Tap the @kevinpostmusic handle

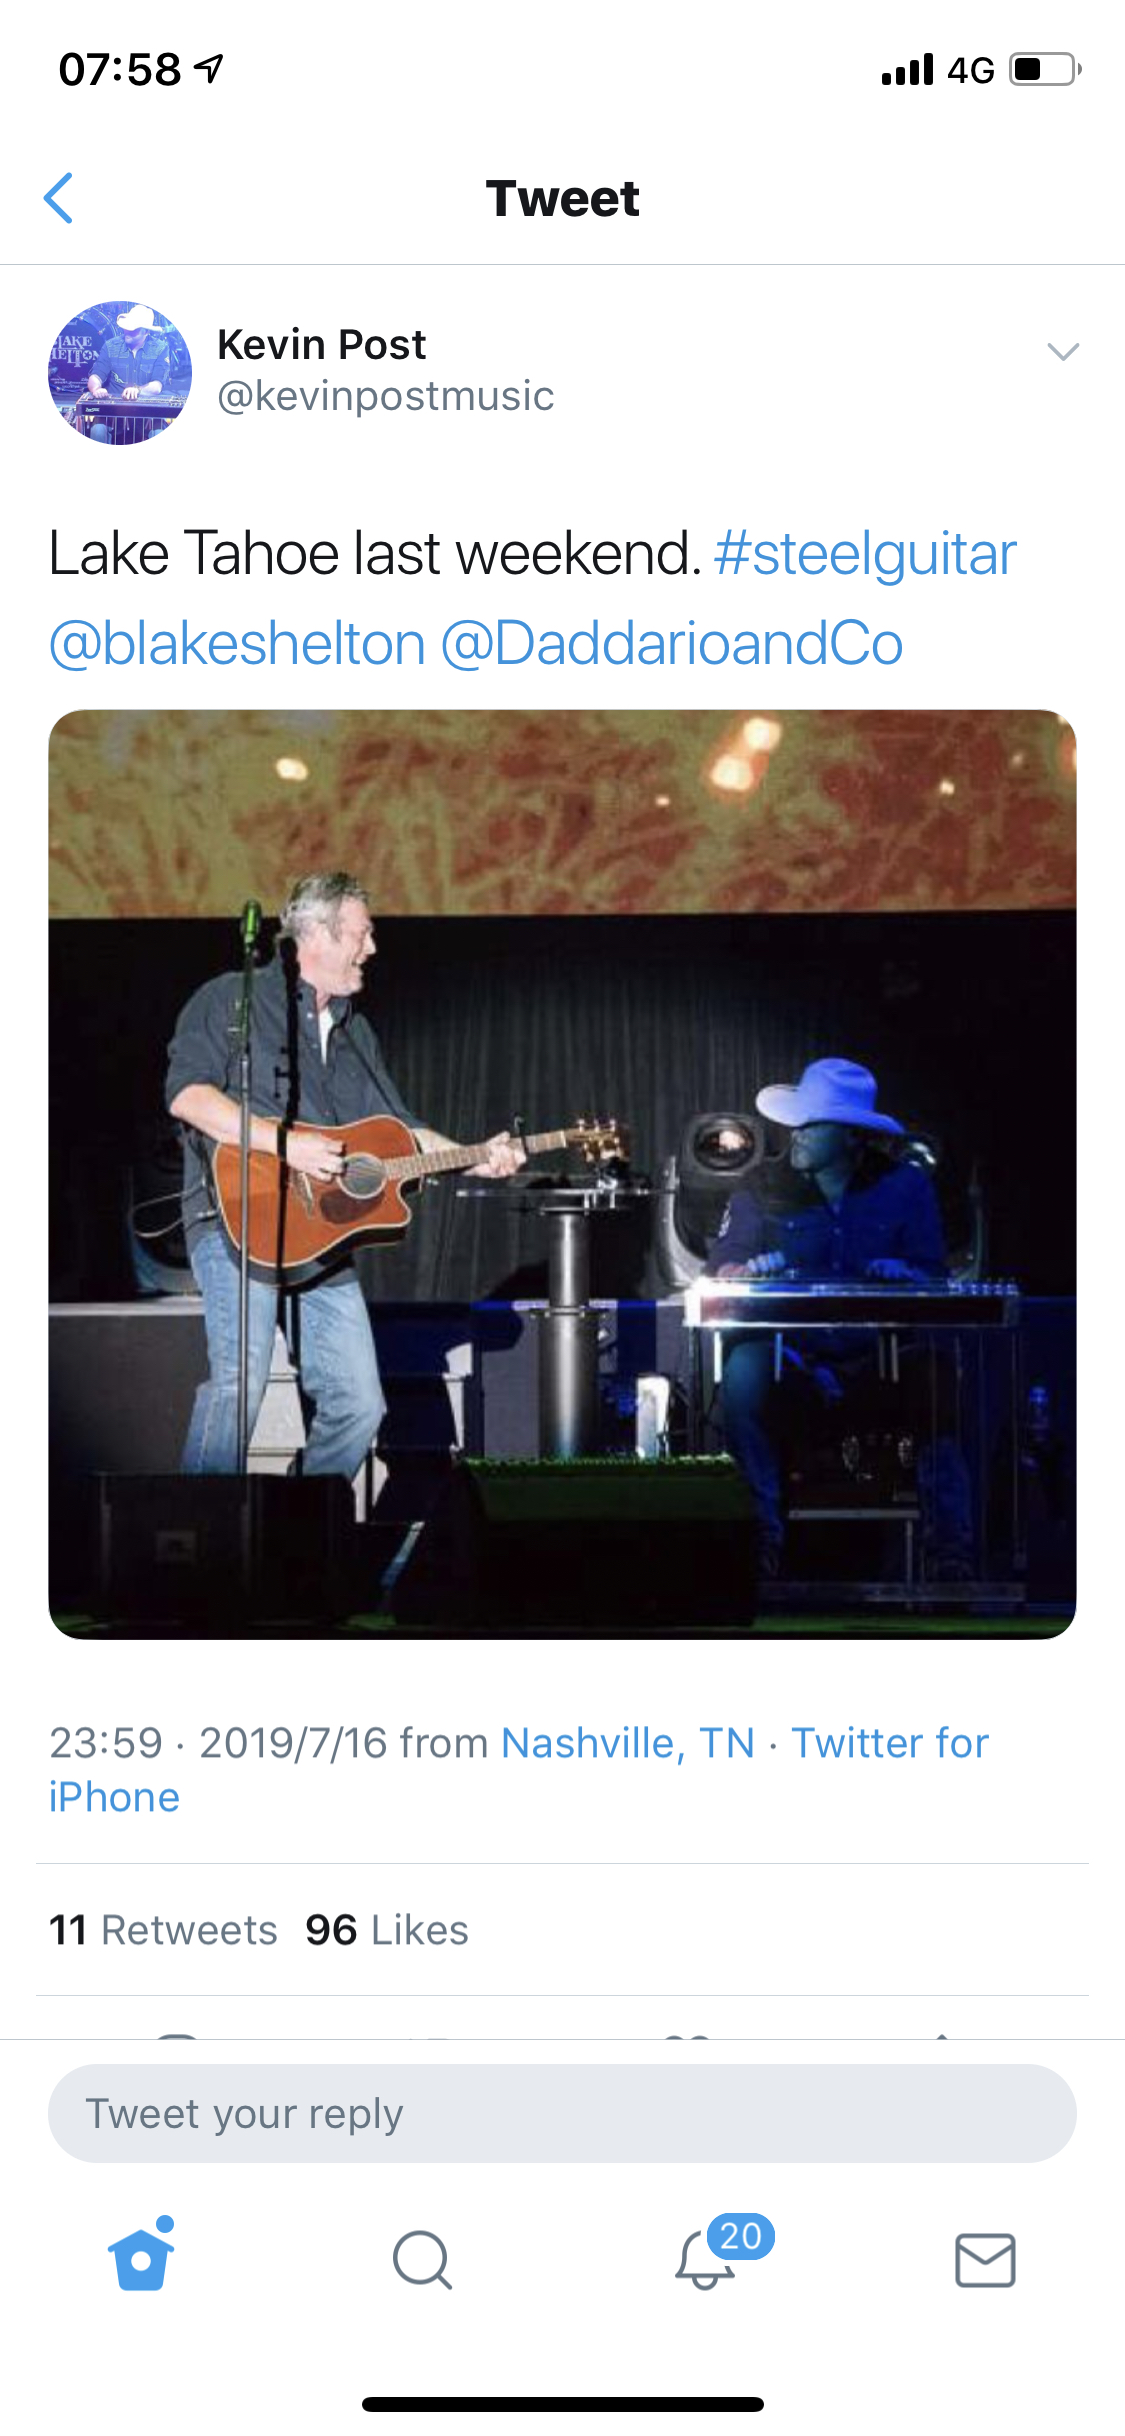(385, 396)
